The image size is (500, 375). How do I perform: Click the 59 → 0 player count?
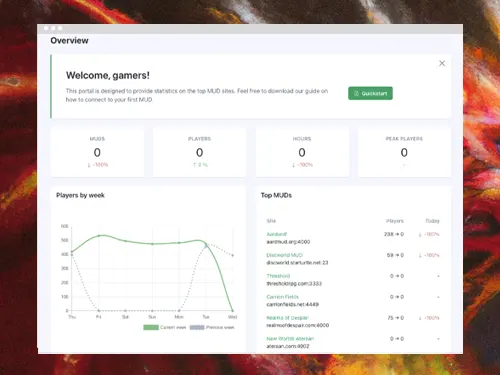coord(395,255)
